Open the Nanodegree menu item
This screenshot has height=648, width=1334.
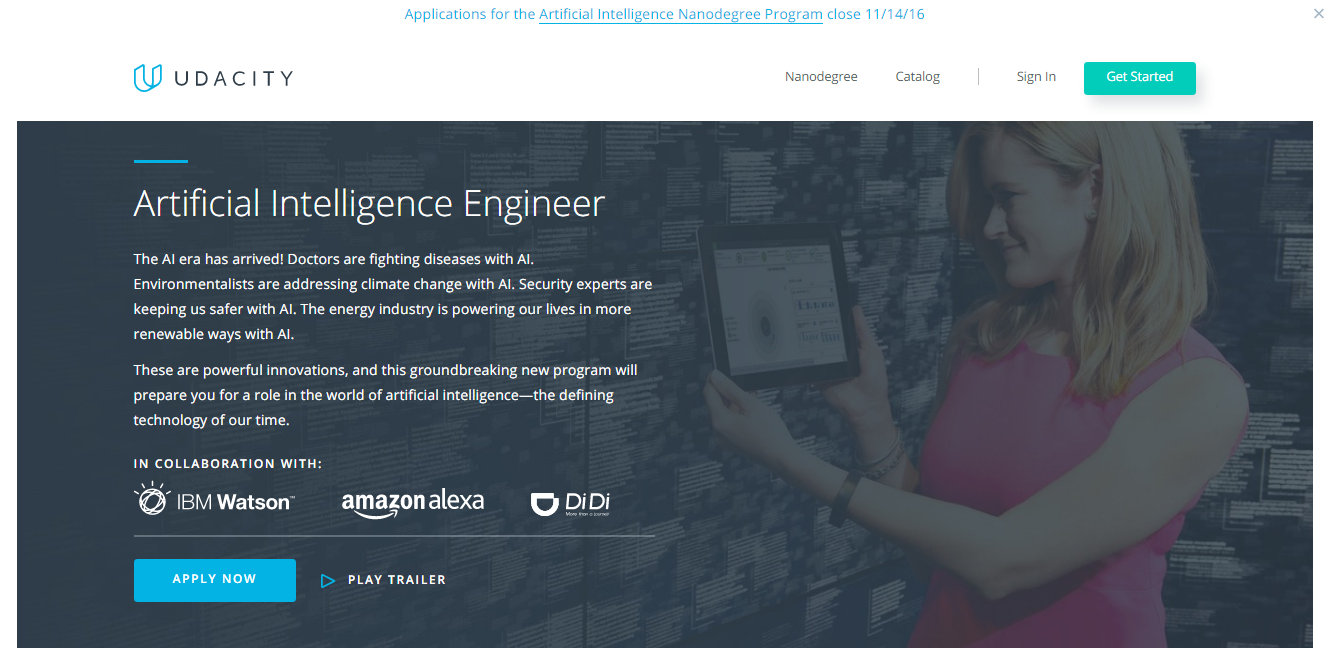pyautogui.click(x=821, y=77)
